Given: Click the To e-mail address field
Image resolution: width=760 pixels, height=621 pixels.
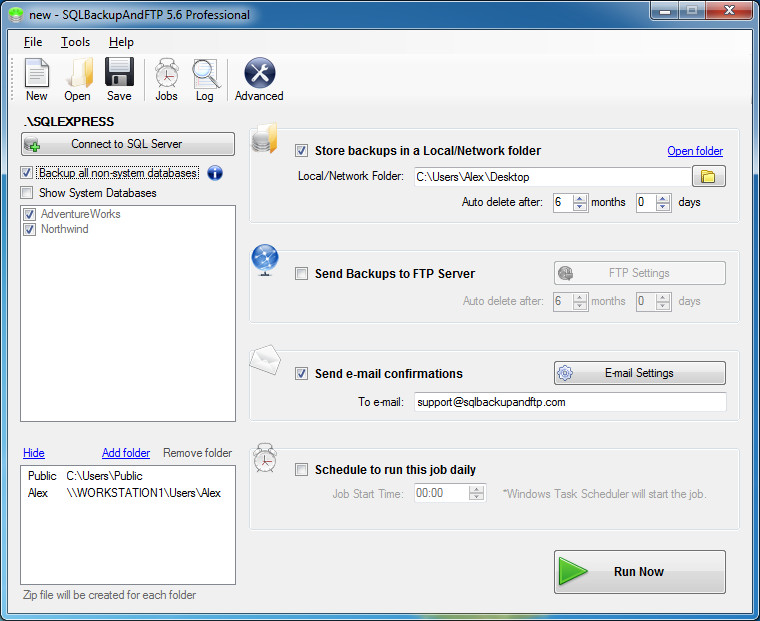Looking at the screenshot, I should pos(570,402).
